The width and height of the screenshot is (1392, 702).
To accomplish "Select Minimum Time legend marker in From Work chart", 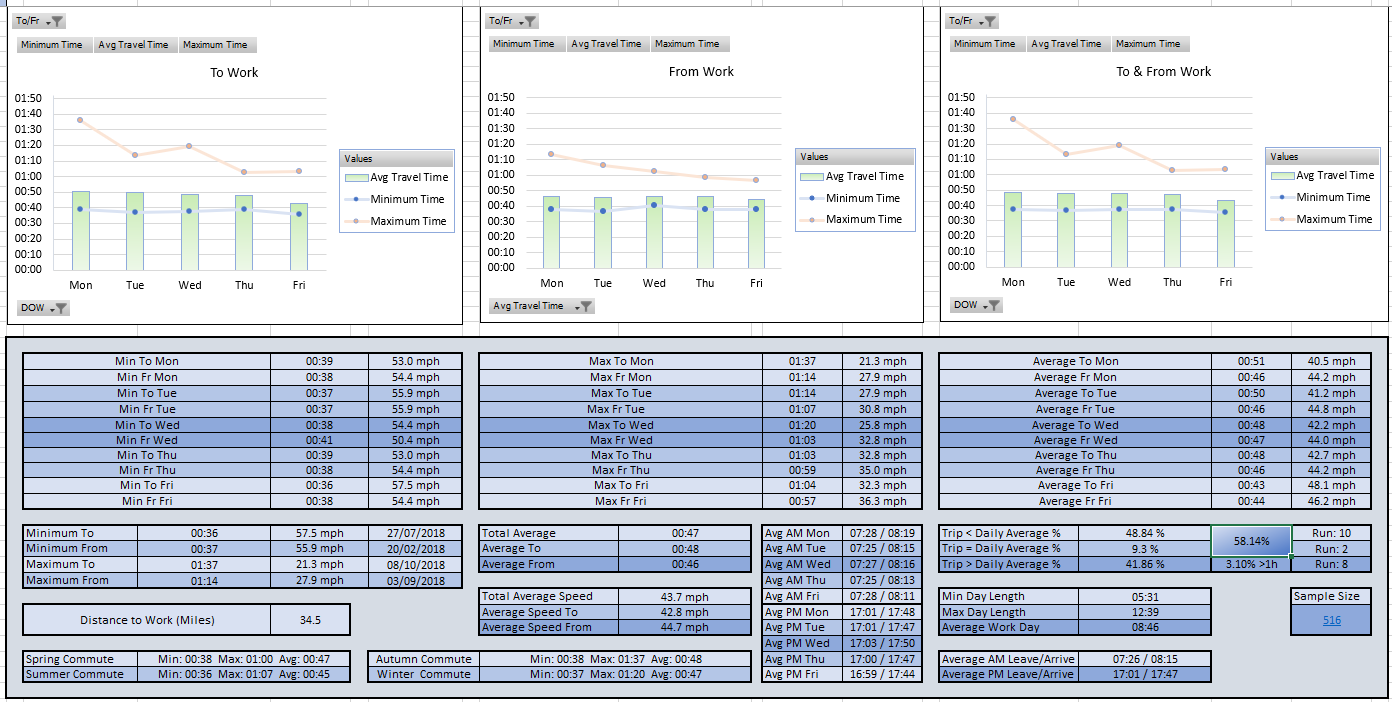I will (813, 198).
